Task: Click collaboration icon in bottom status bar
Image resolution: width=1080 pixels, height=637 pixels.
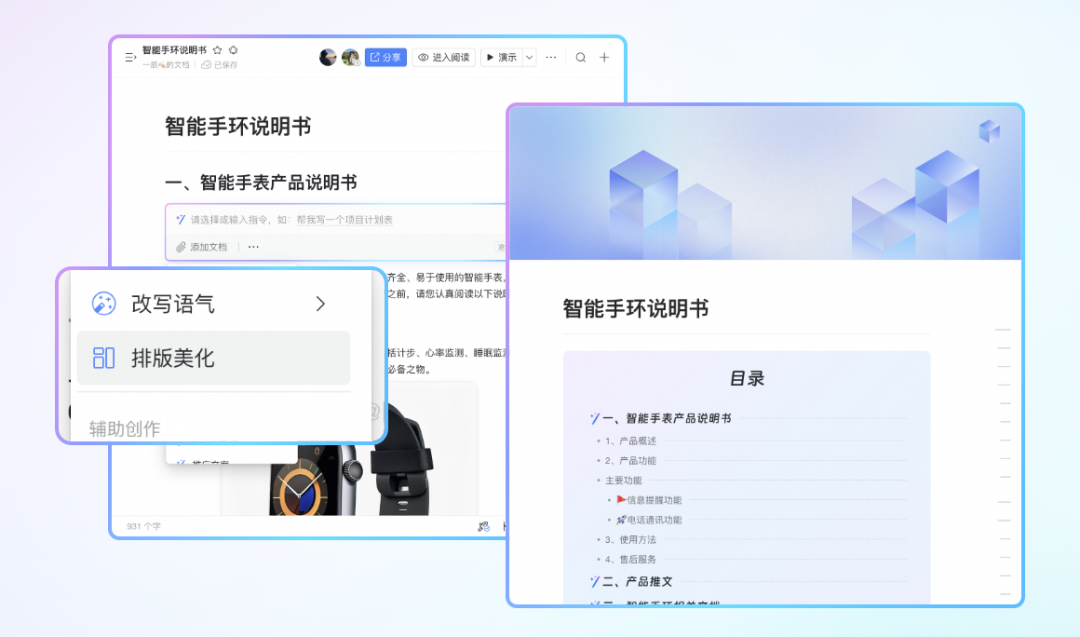Action: click(484, 527)
